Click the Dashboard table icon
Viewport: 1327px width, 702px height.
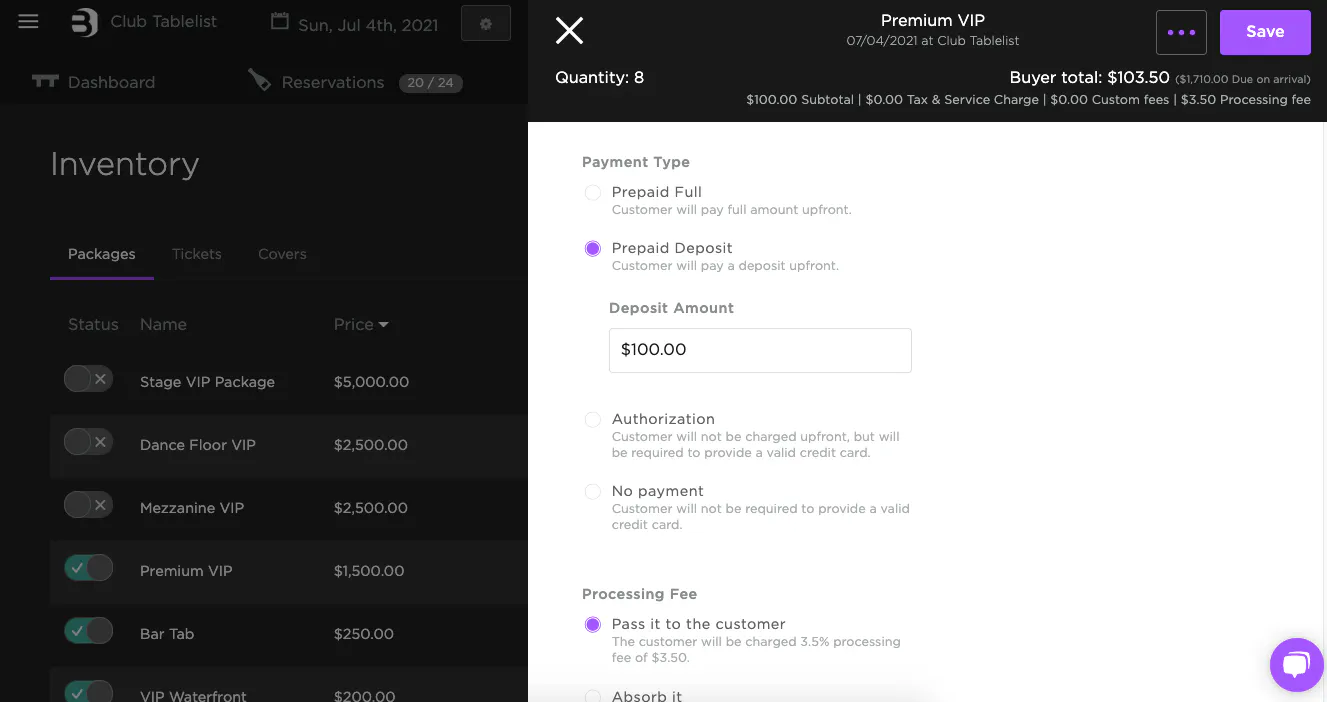[45, 81]
